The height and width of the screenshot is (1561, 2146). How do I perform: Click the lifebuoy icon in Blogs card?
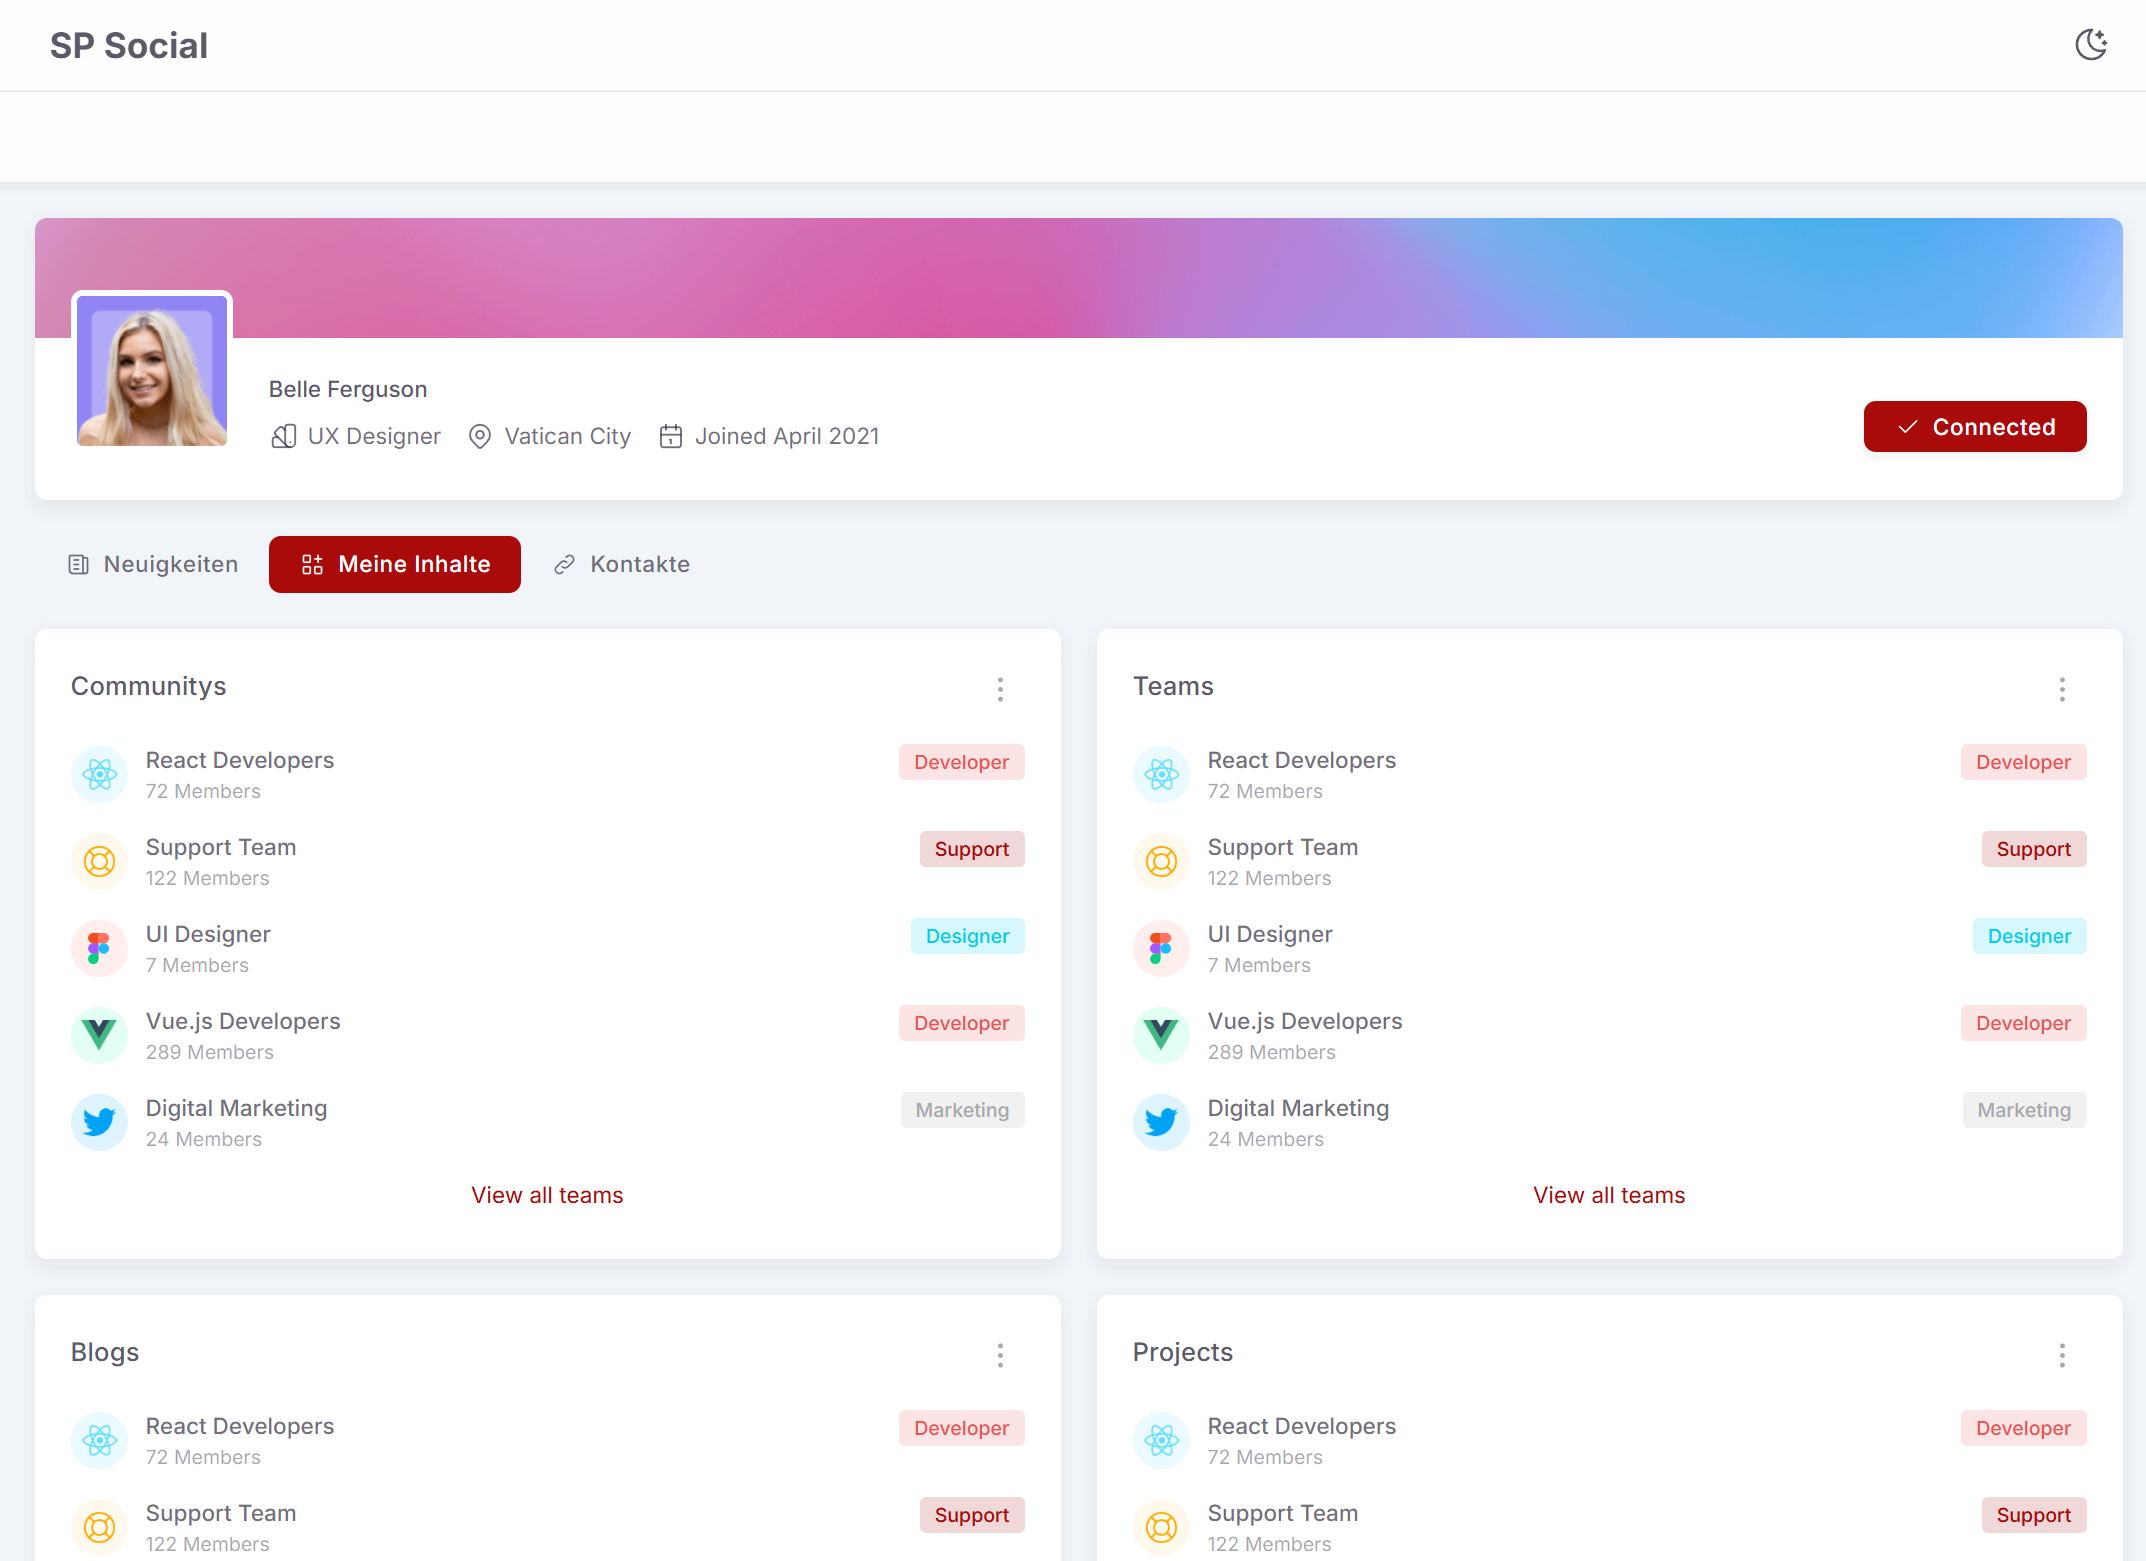100,1527
